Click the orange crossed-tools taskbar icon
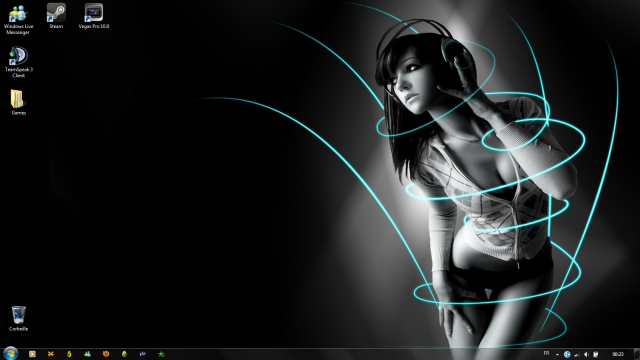This screenshot has height=360, width=640. click(51, 354)
